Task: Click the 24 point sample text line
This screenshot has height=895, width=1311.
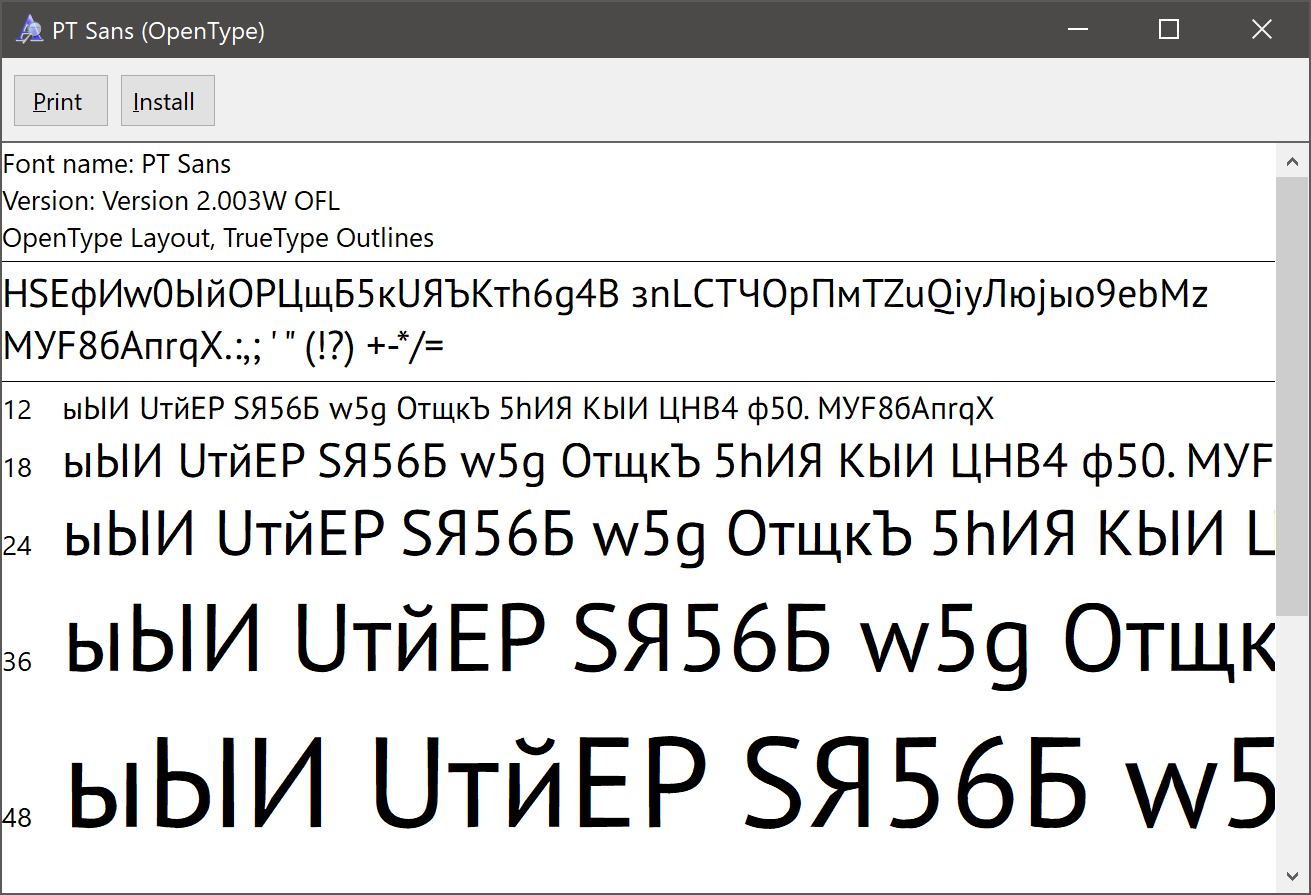Action: 669,536
